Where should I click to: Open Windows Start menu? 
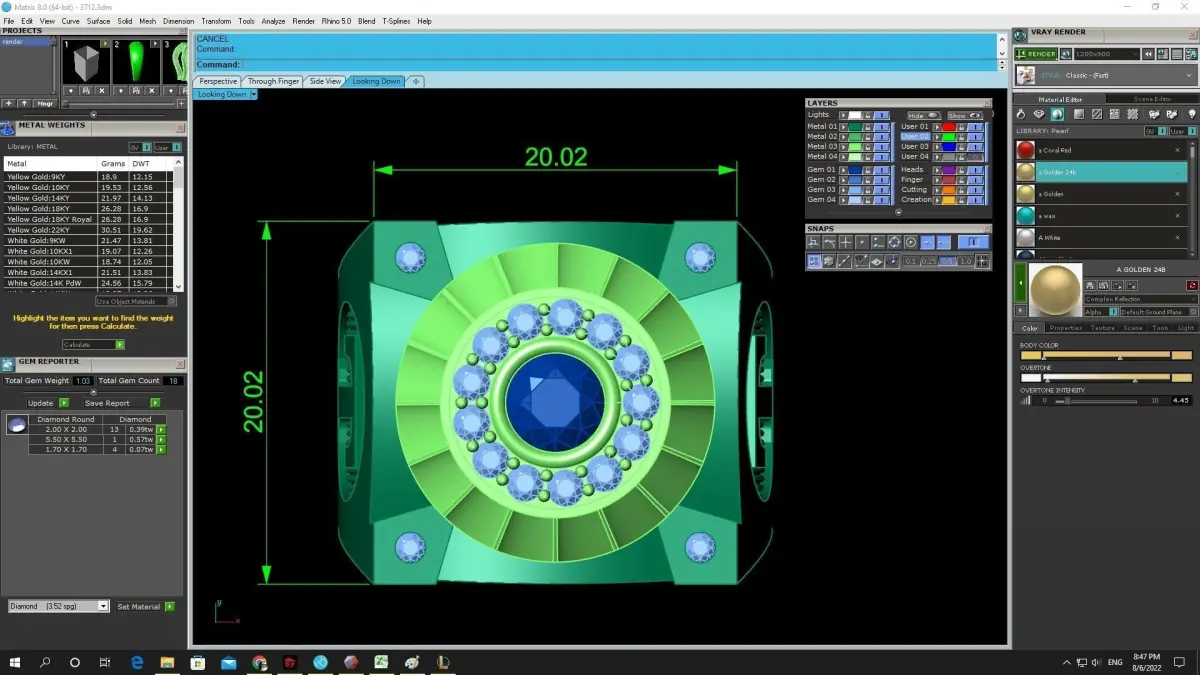point(15,662)
